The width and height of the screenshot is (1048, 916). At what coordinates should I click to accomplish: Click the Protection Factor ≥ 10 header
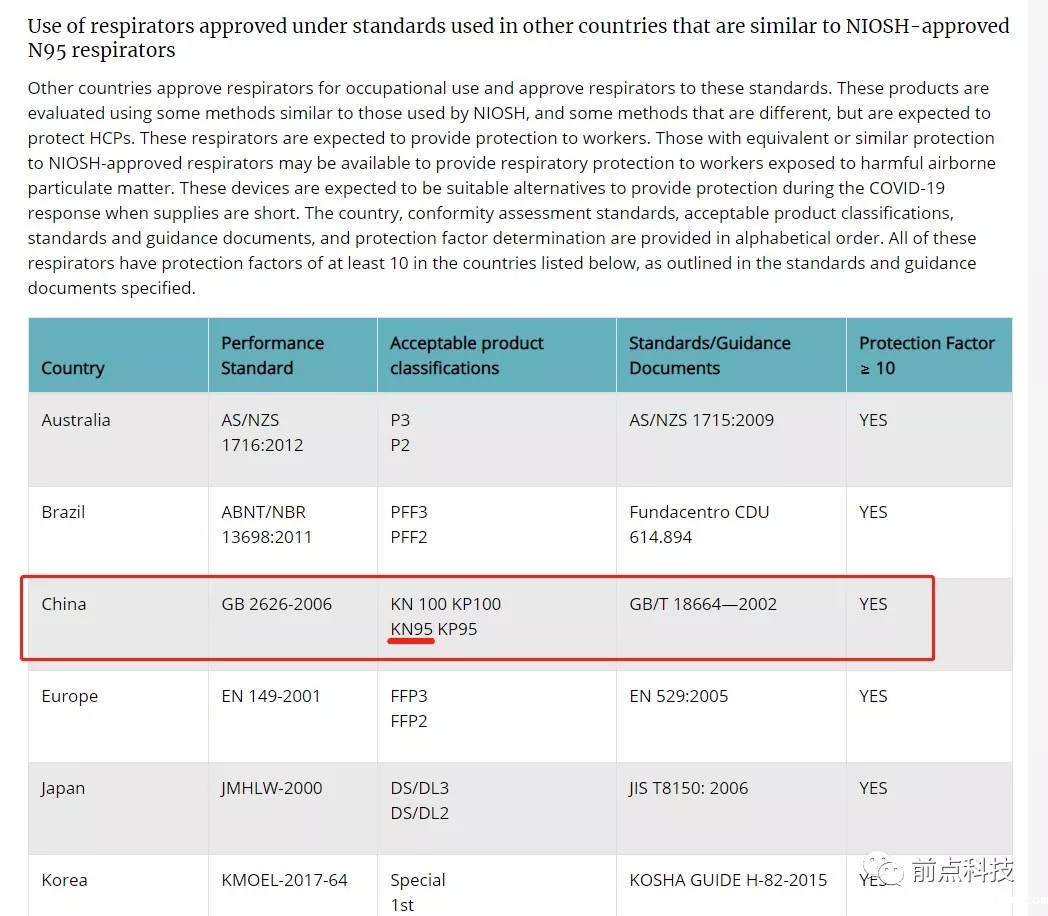pyautogui.click(x=926, y=355)
